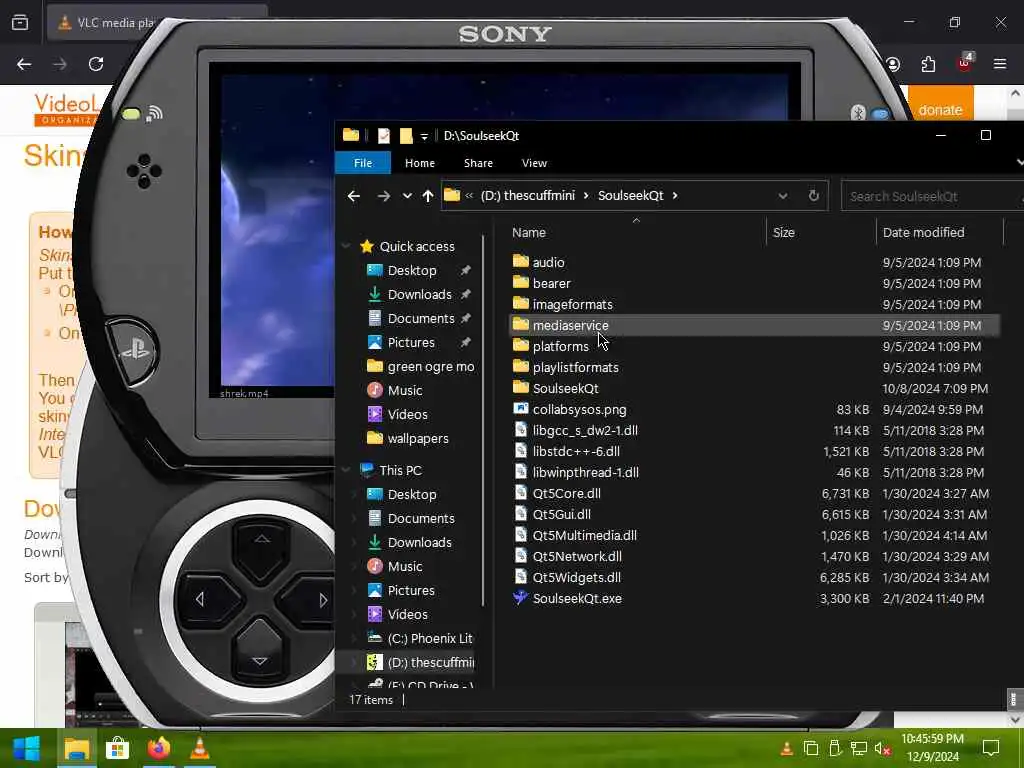This screenshot has height=768, width=1024.
Task: Open the File ribbon tab
Action: click(362, 163)
